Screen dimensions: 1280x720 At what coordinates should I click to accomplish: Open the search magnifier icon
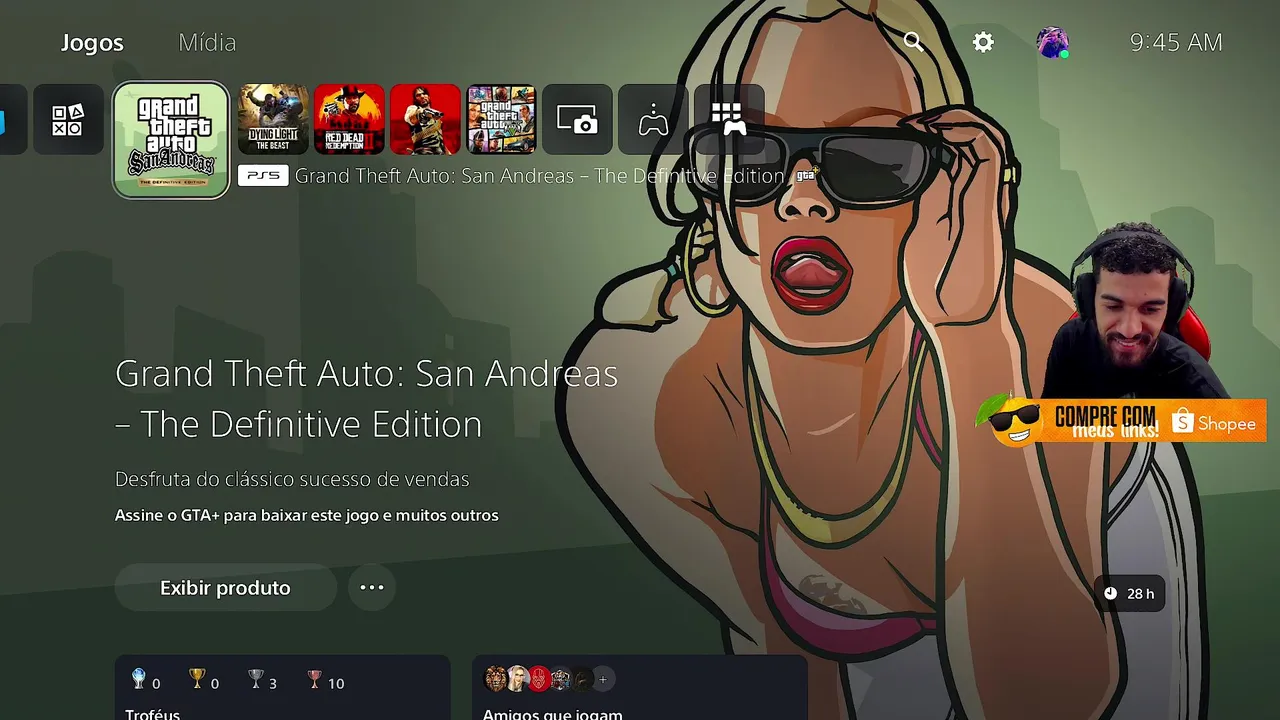(x=913, y=41)
